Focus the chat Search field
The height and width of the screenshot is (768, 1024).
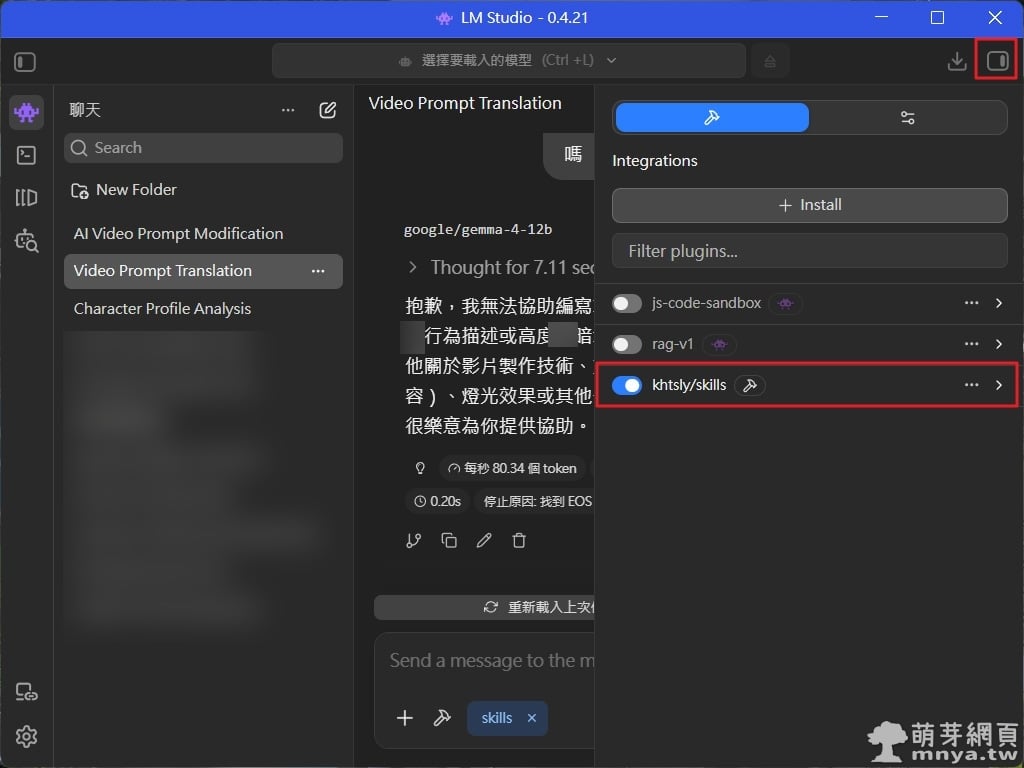[203, 148]
